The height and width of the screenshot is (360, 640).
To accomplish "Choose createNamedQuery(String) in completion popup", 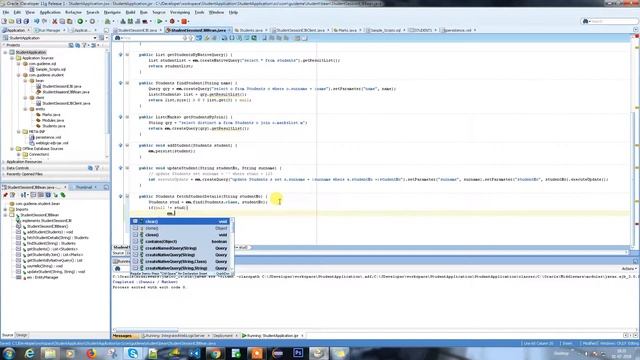I will tap(180, 248).
